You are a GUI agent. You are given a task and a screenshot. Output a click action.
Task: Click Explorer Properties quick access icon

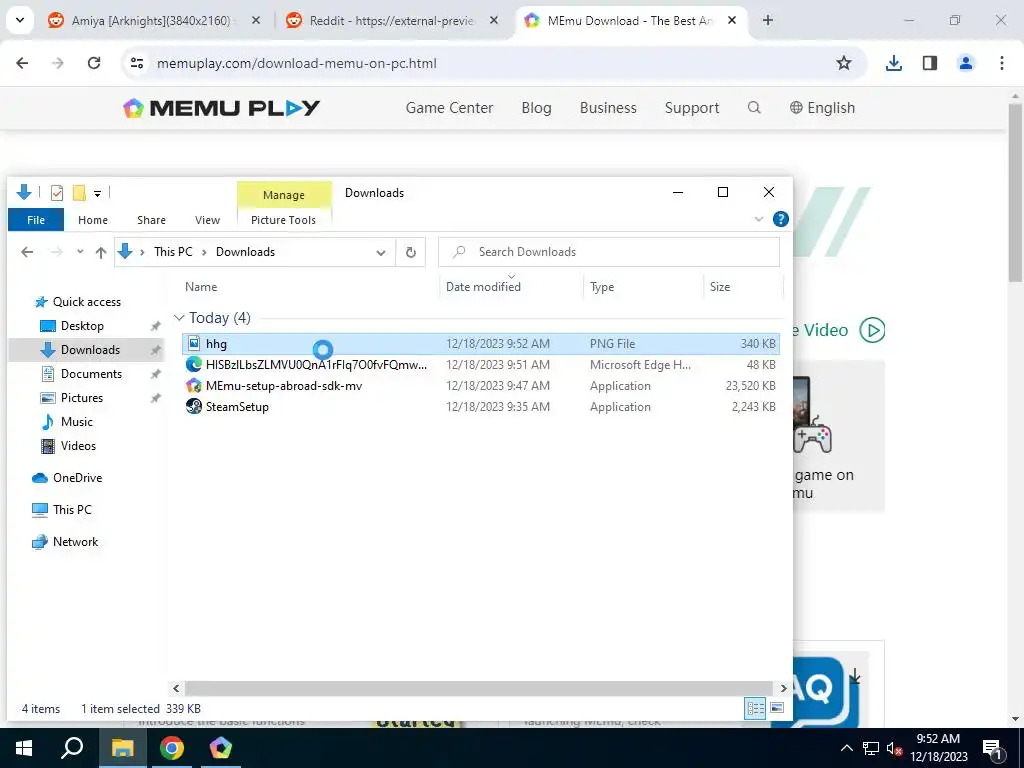pos(57,193)
